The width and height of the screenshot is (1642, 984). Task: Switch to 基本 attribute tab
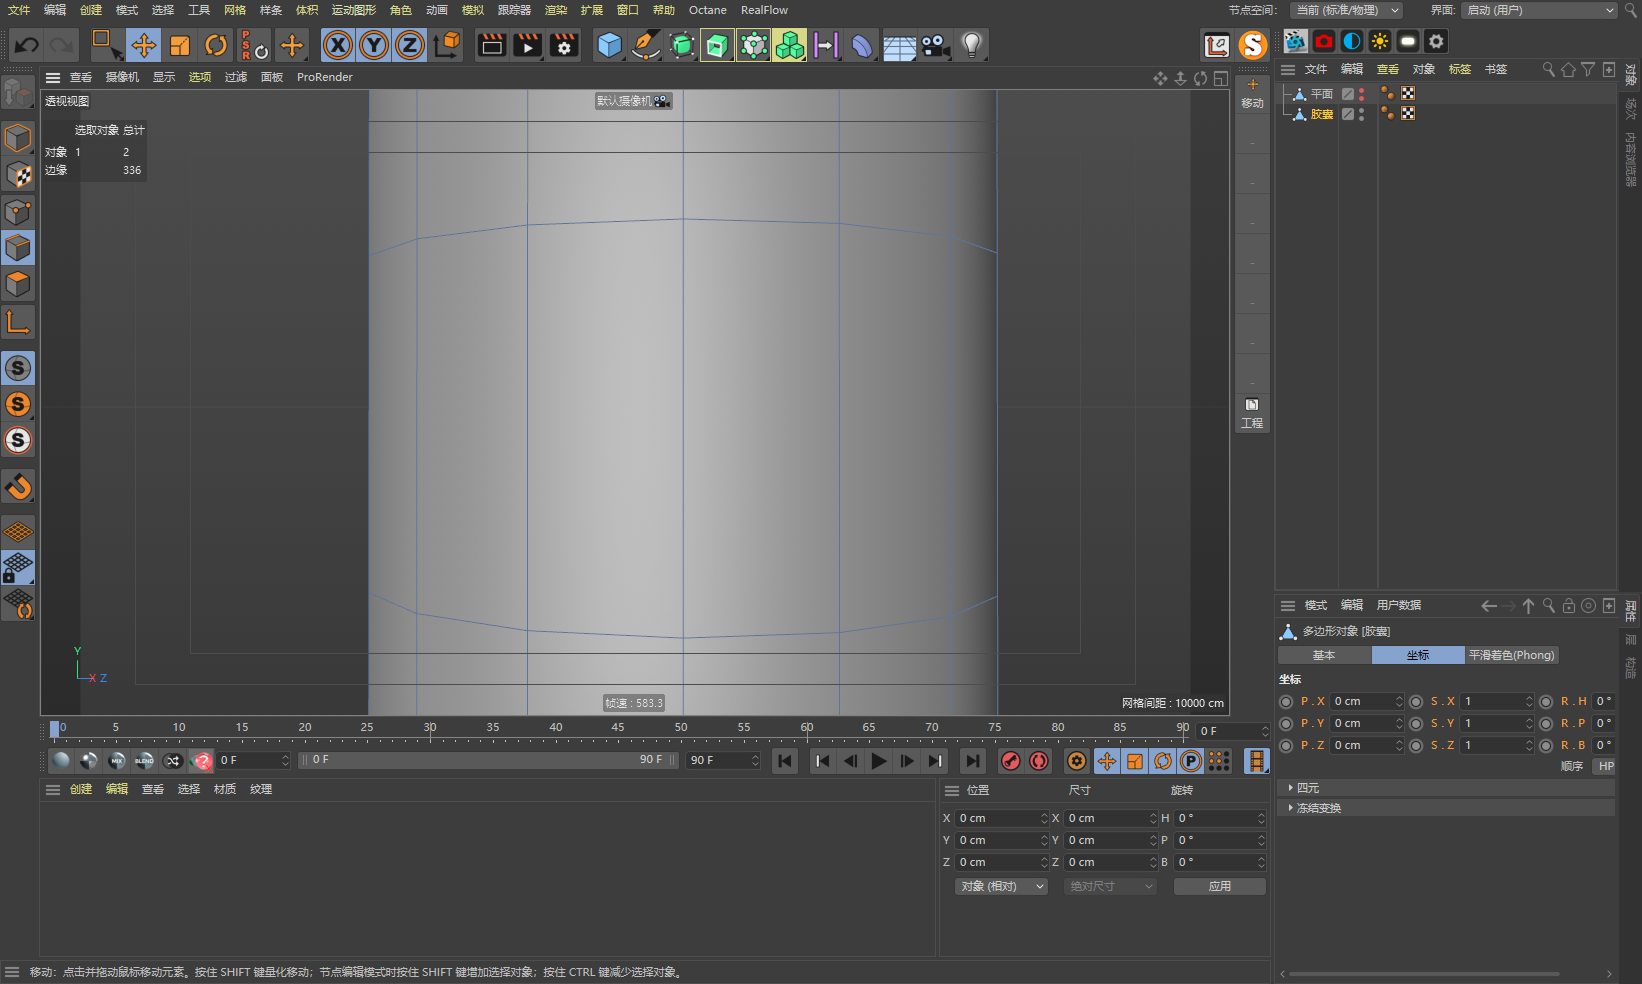1324,655
